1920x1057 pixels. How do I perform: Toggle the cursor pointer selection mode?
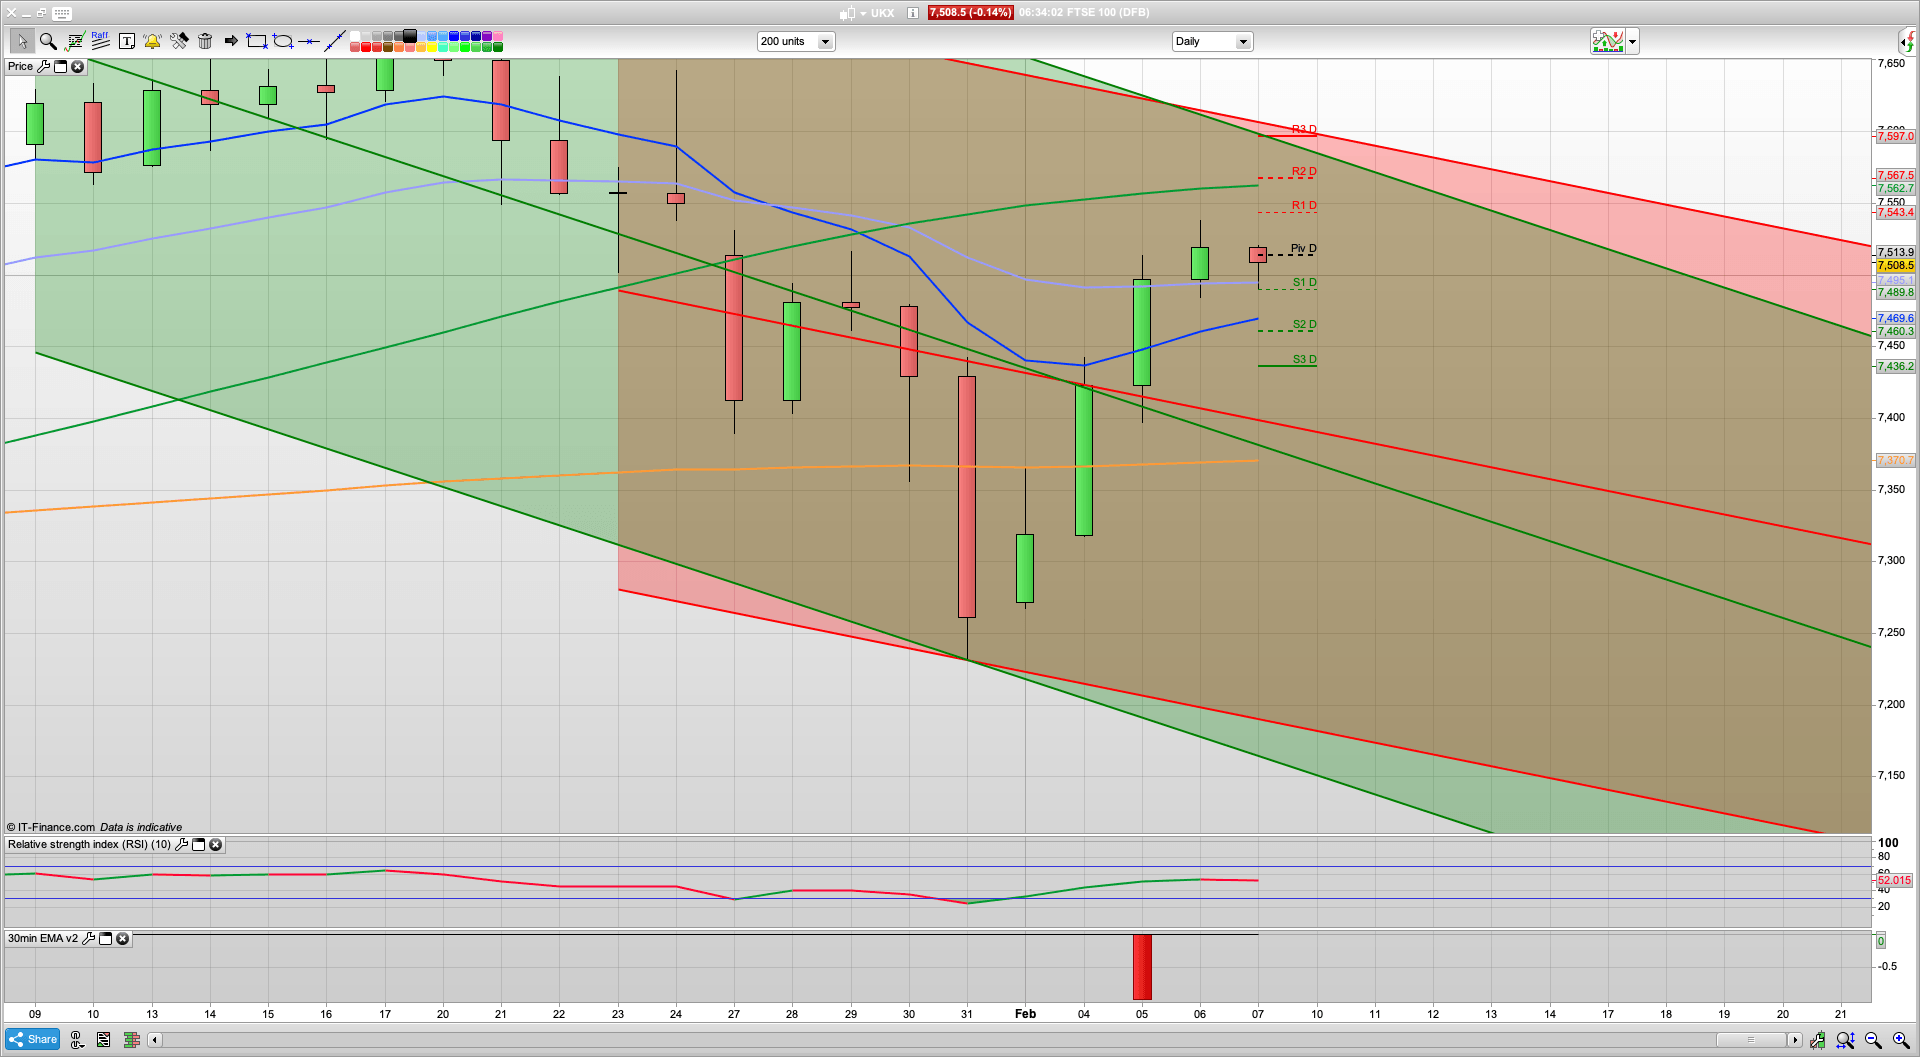[21, 41]
